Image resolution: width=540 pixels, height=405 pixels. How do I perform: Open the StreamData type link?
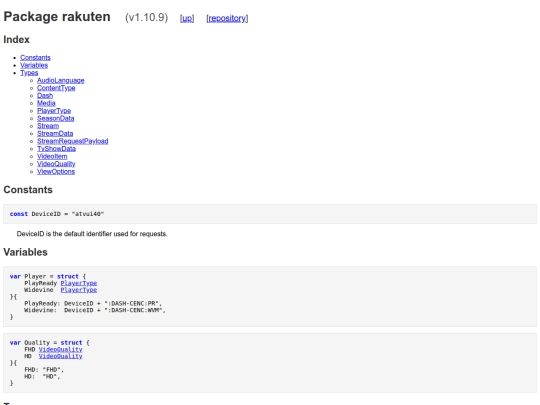(55, 133)
